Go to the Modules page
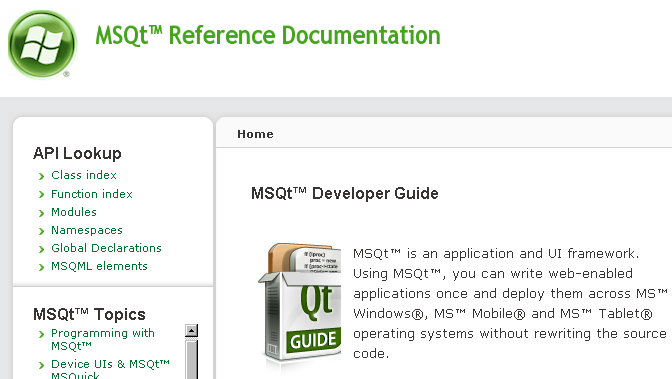Viewport: 672px width, 379px height. pos(74,212)
